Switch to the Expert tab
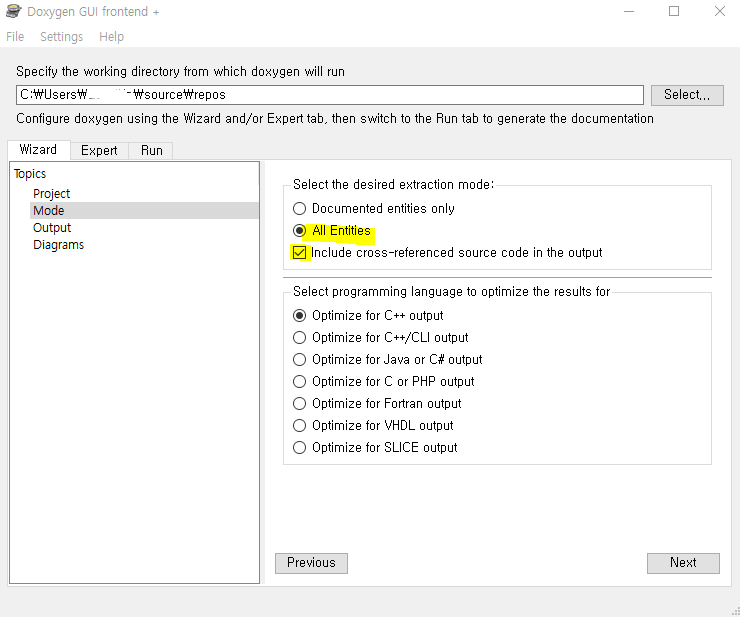 pos(99,150)
